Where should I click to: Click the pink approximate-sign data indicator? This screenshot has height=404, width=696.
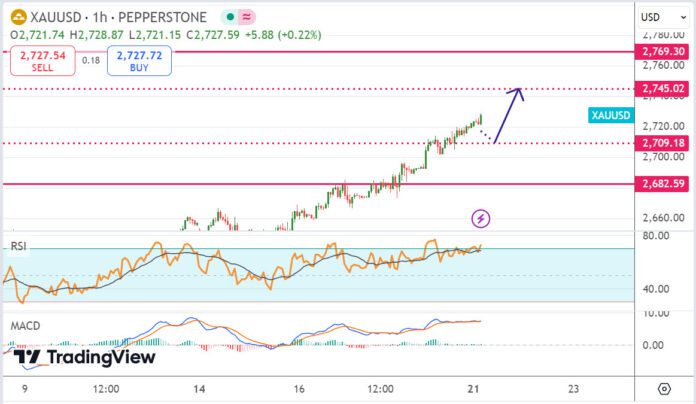pos(246,17)
